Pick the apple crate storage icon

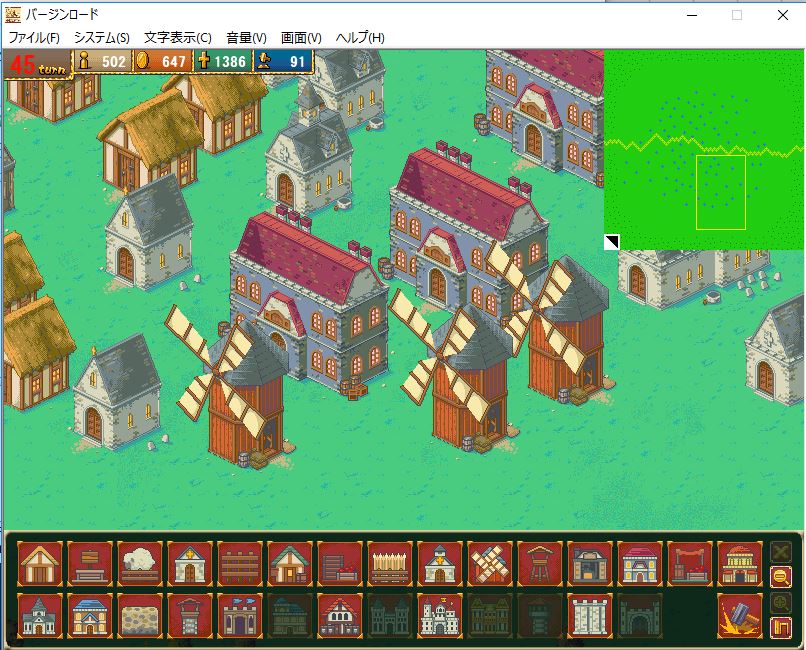[340, 564]
